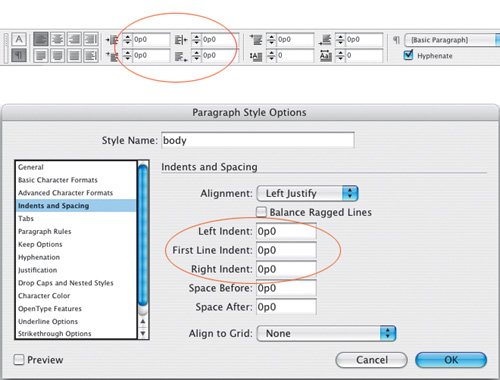Select Strikethrough Options category
Viewport: 500px width, 380px height.
tap(55, 334)
